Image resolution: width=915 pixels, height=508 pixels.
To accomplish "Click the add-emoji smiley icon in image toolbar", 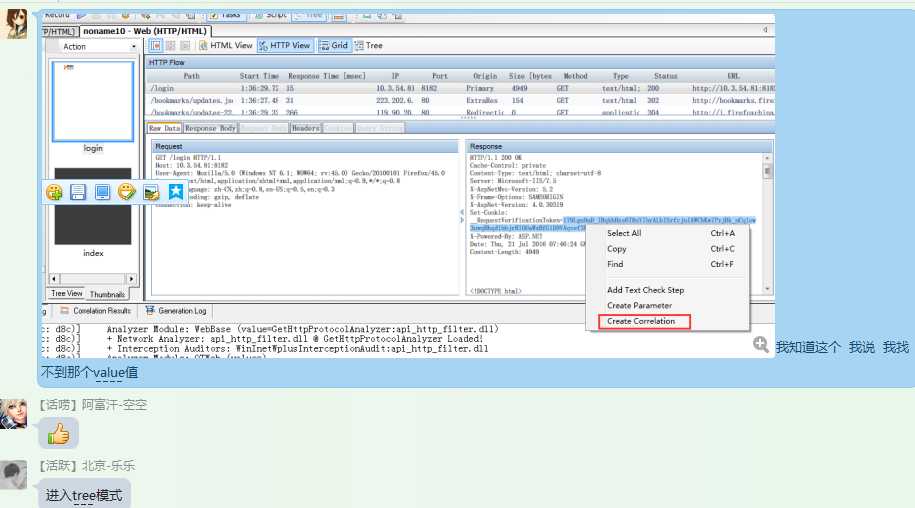I will (54, 192).
